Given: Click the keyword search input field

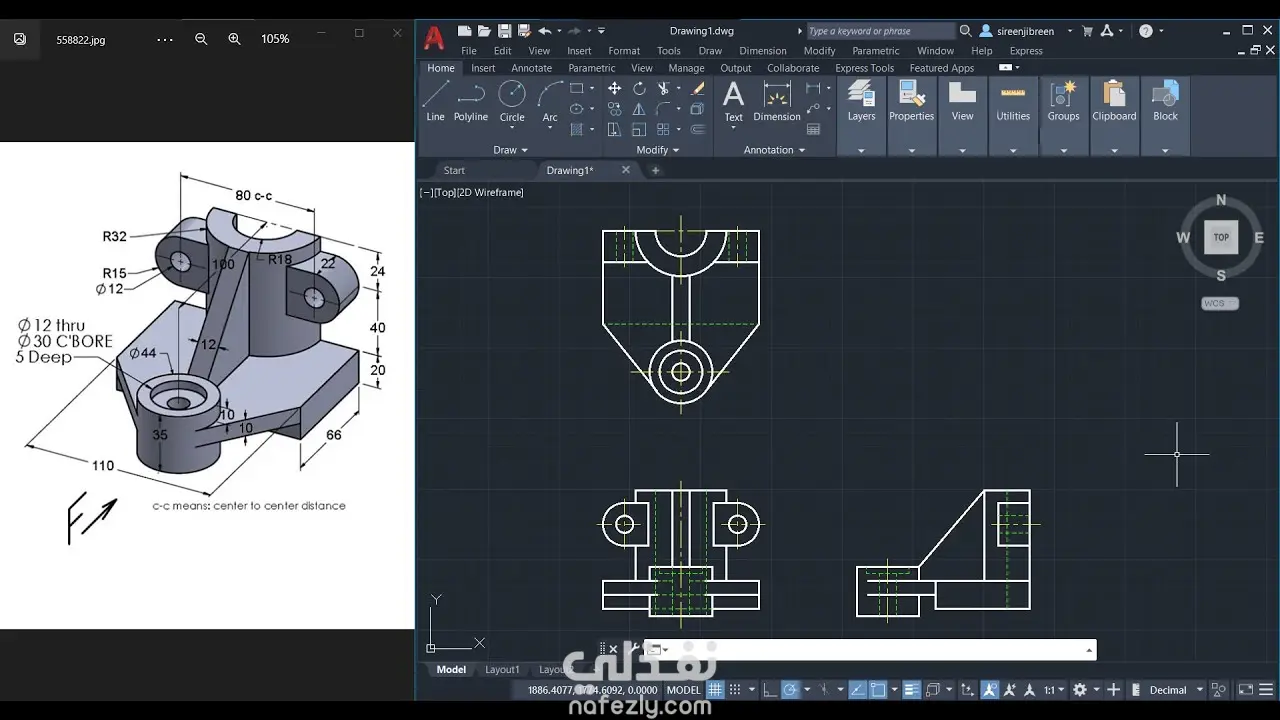Looking at the screenshot, I should tap(880, 31).
